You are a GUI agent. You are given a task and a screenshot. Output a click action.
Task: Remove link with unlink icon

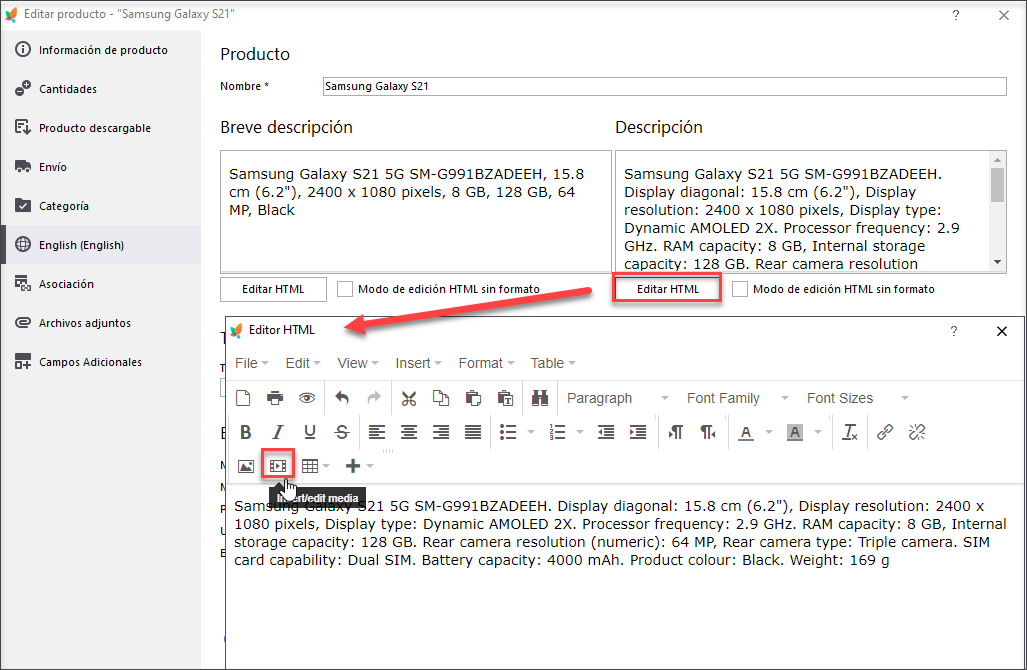917,432
